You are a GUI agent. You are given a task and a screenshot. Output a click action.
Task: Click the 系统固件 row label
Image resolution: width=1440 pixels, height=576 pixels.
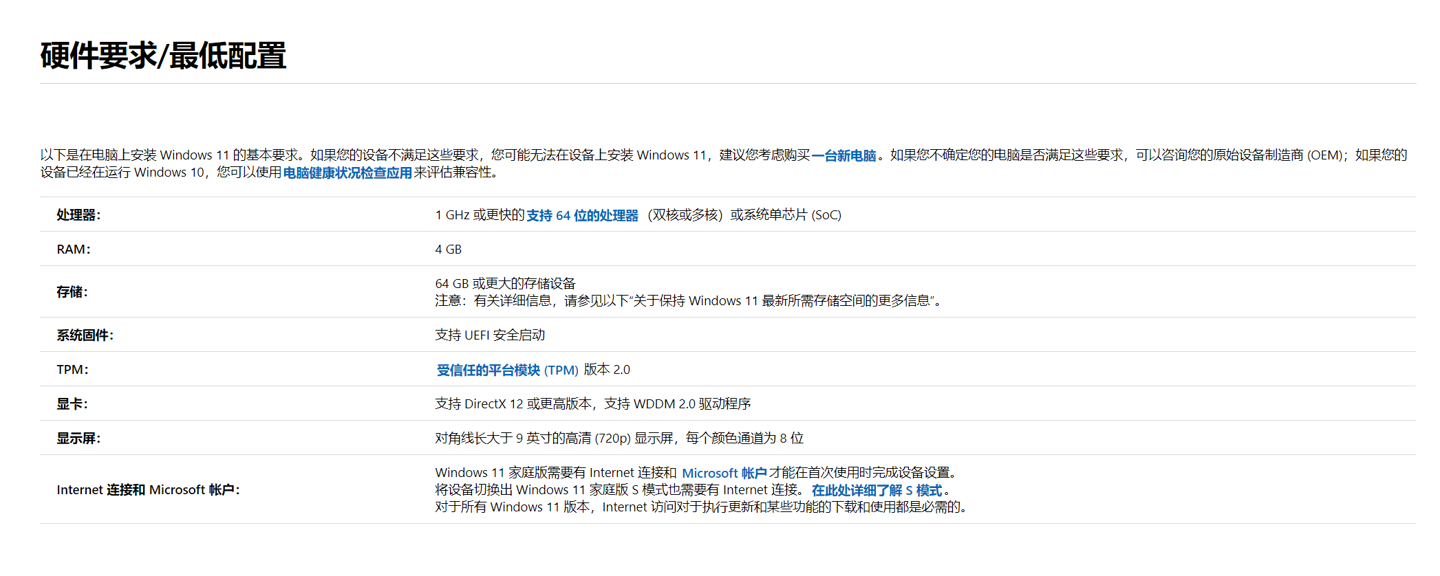point(84,334)
